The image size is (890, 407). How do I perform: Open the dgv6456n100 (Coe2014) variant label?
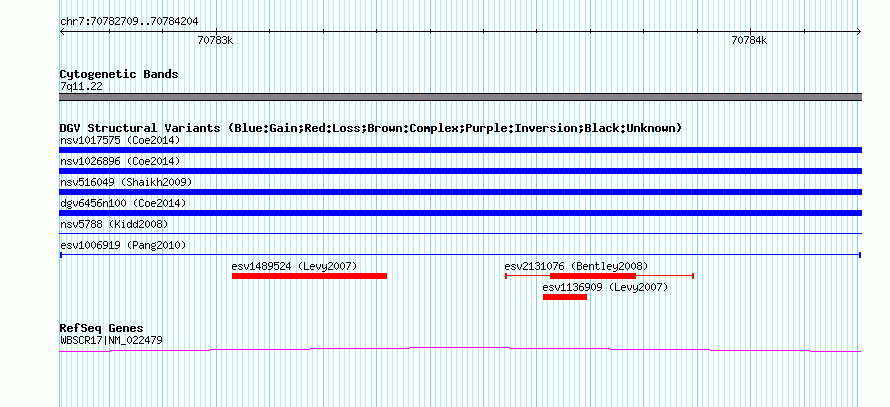point(123,203)
